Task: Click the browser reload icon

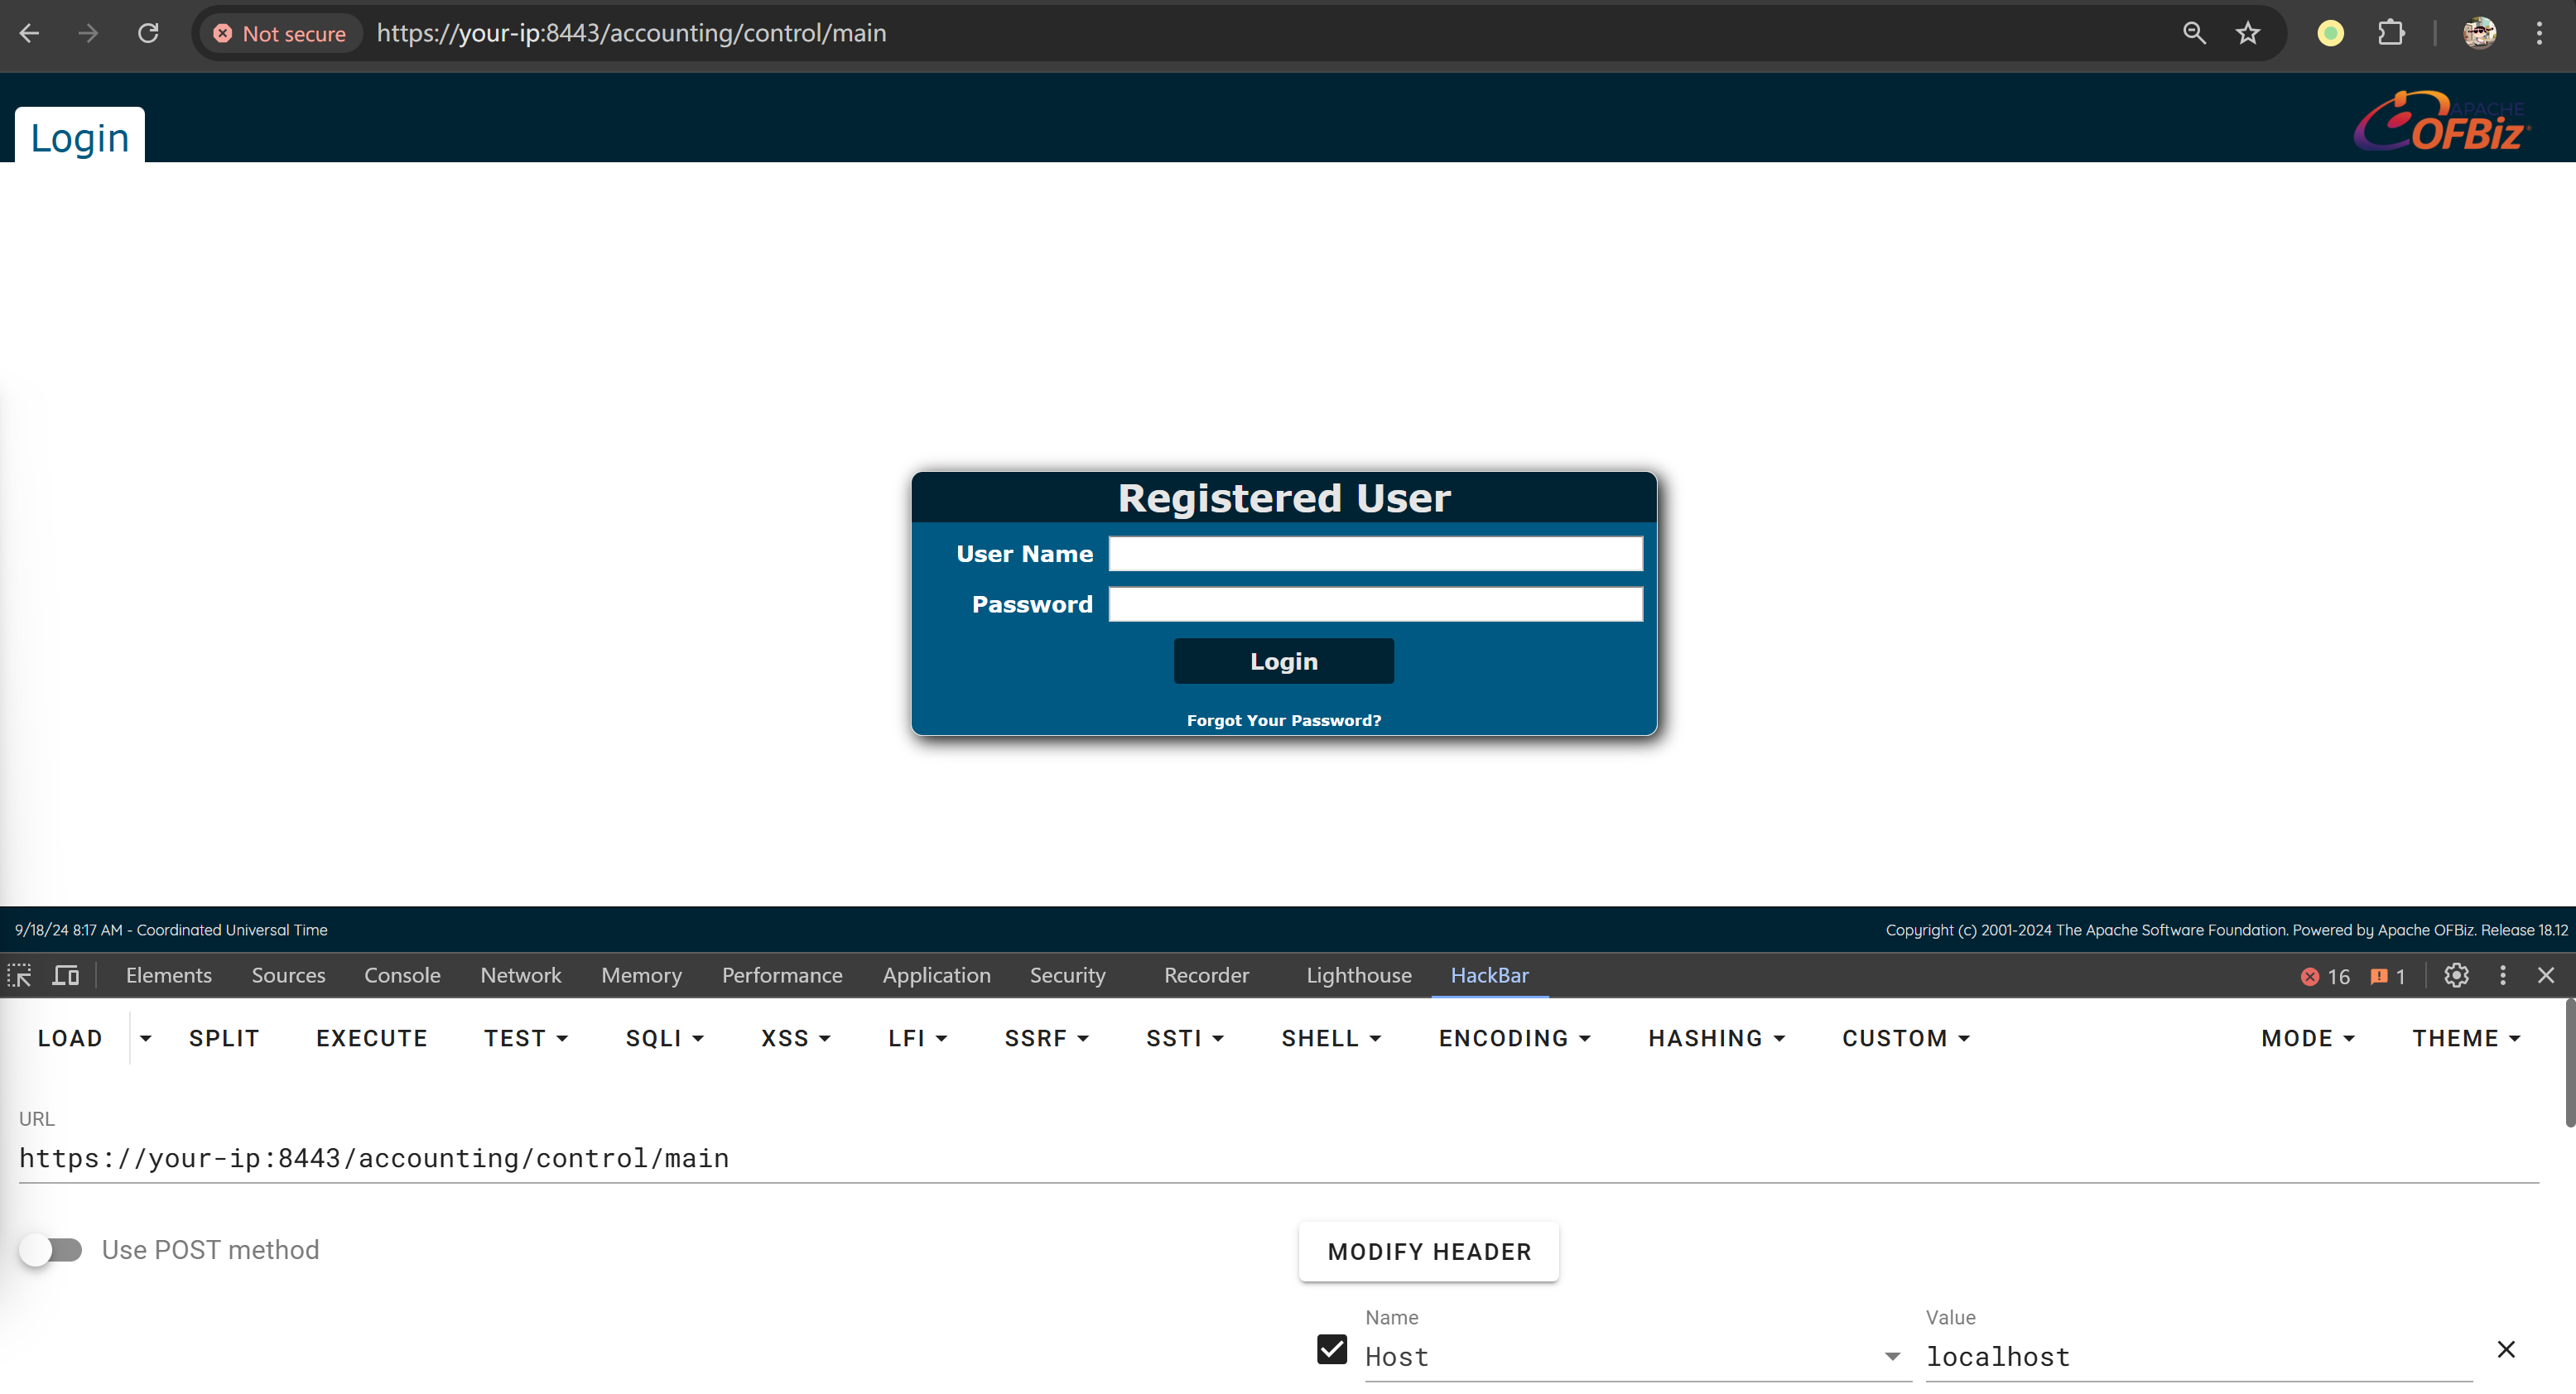Action: [148, 33]
